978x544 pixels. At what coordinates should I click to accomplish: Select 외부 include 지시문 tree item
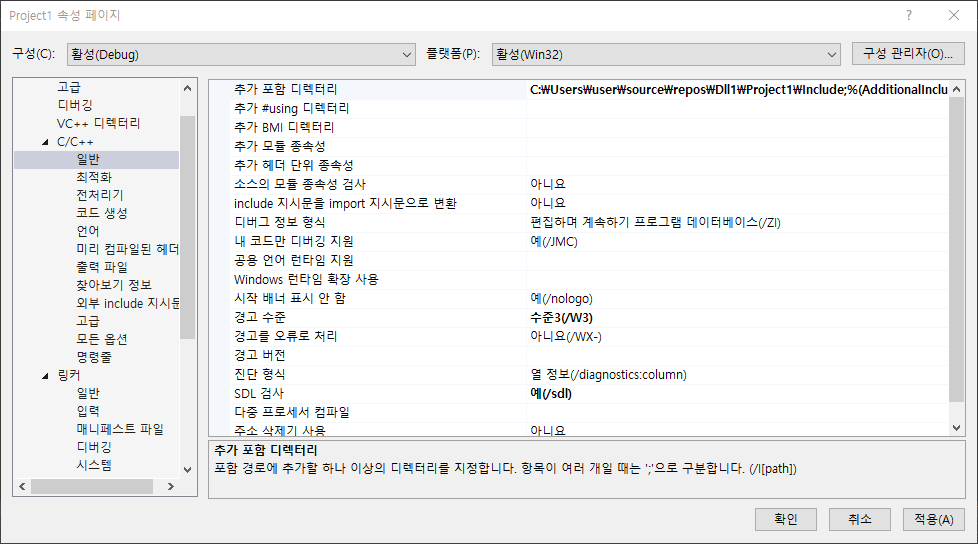[127, 303]
